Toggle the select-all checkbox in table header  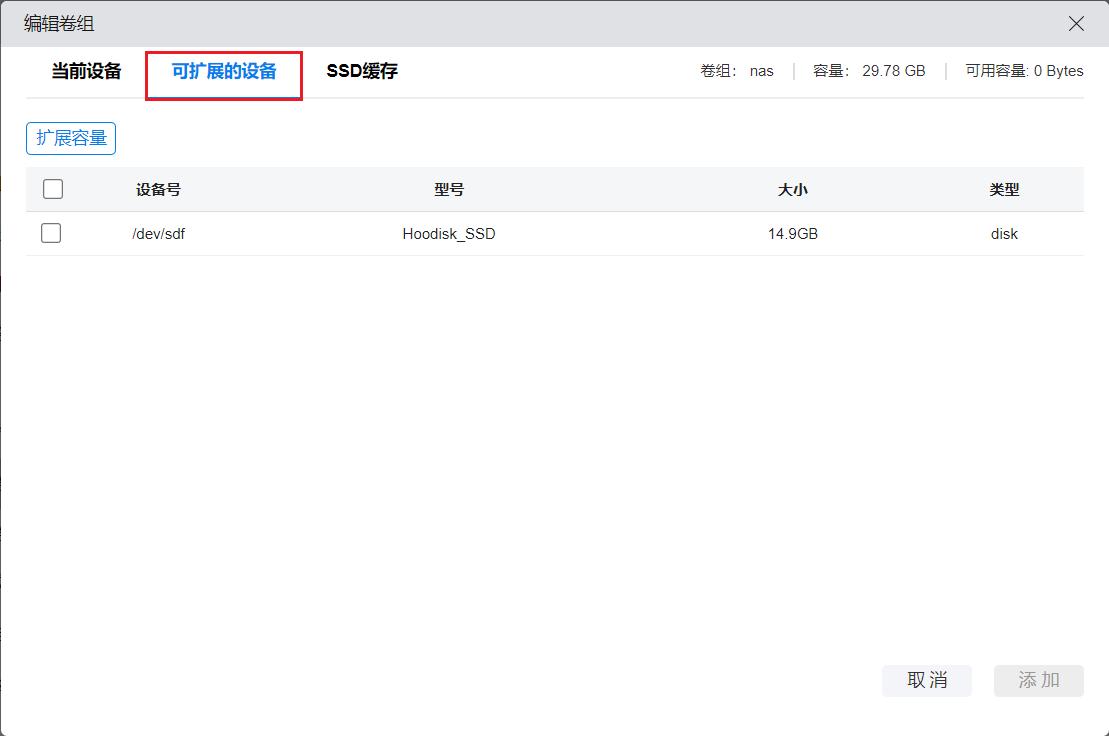[53, 189]
